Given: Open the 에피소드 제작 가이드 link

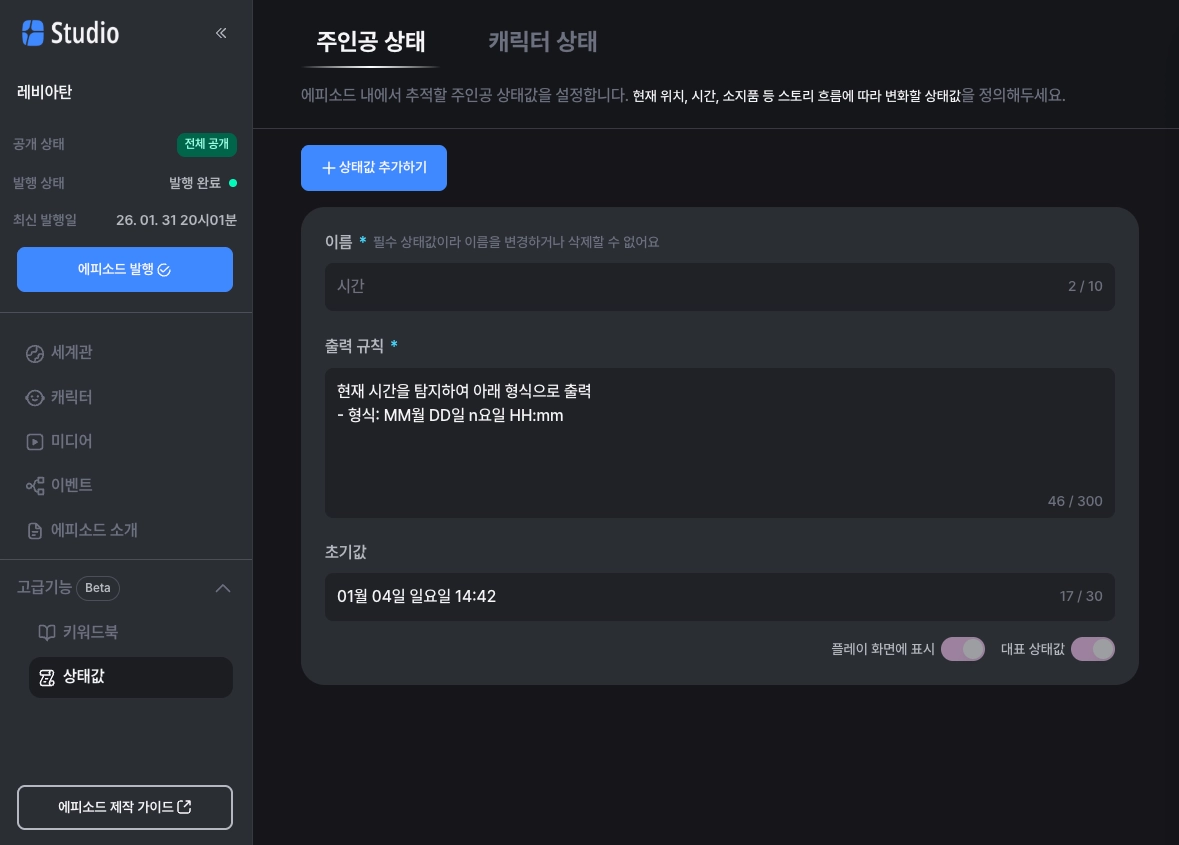Looking at the screenshot, I should (125, 807).
